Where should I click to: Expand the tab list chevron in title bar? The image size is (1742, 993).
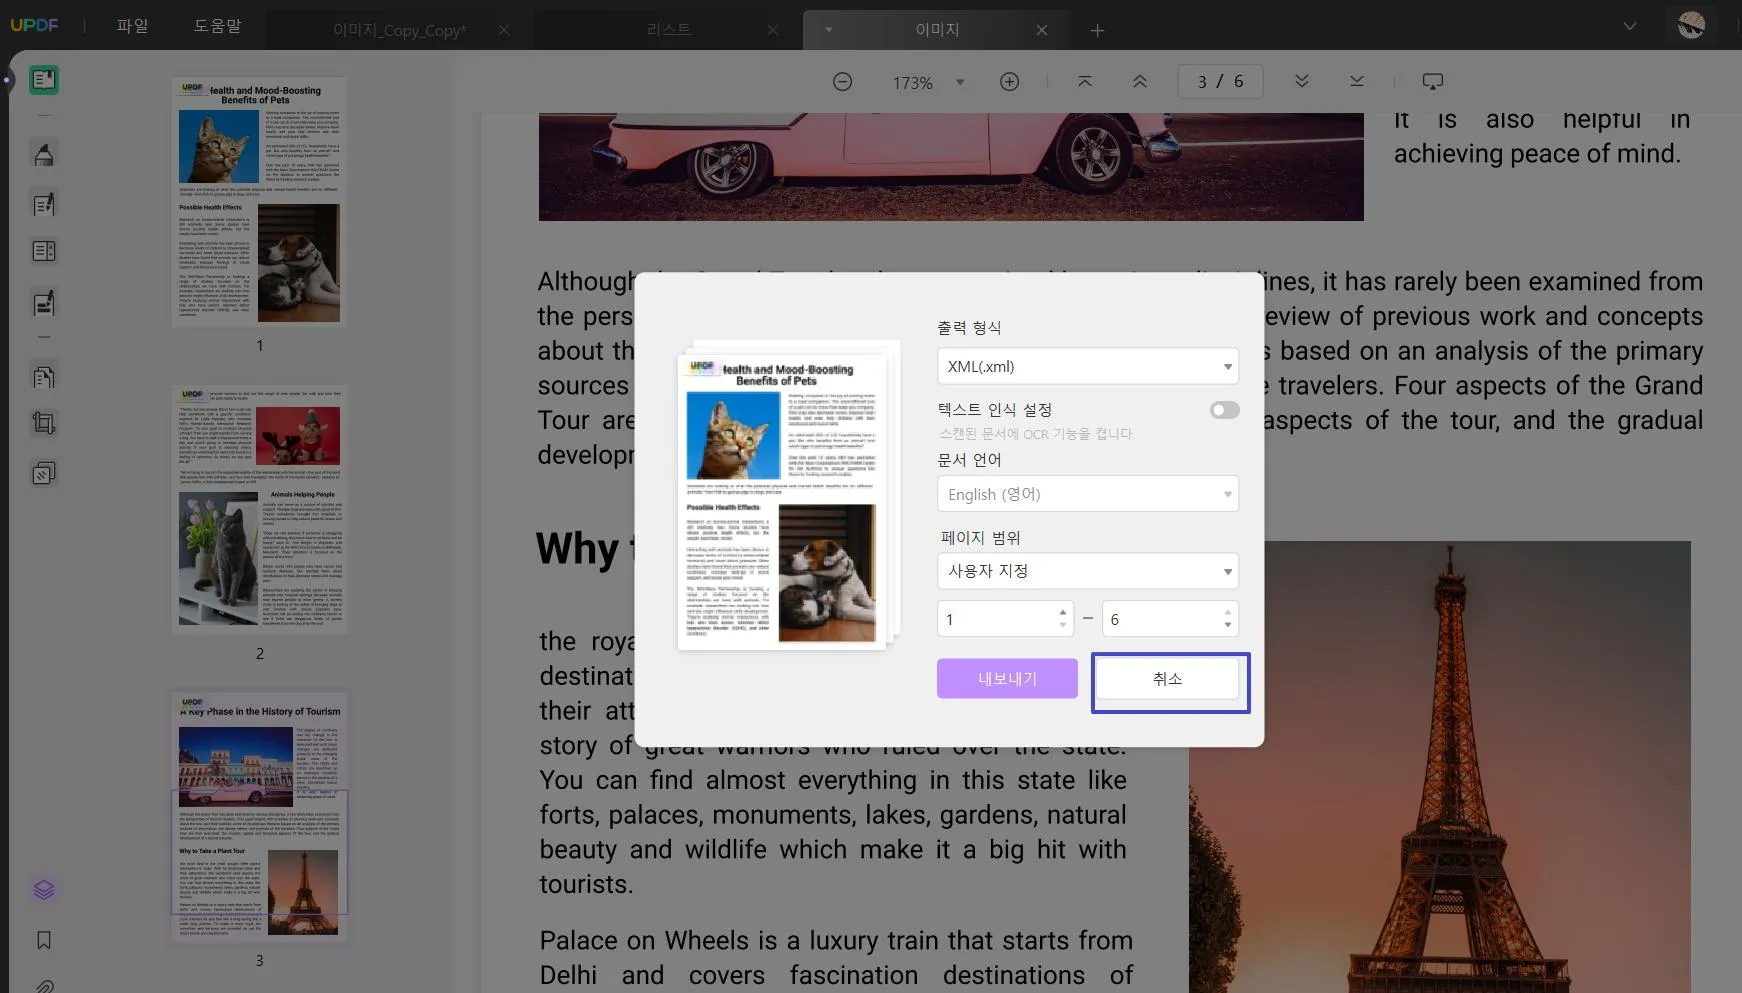click(1630, 26)
